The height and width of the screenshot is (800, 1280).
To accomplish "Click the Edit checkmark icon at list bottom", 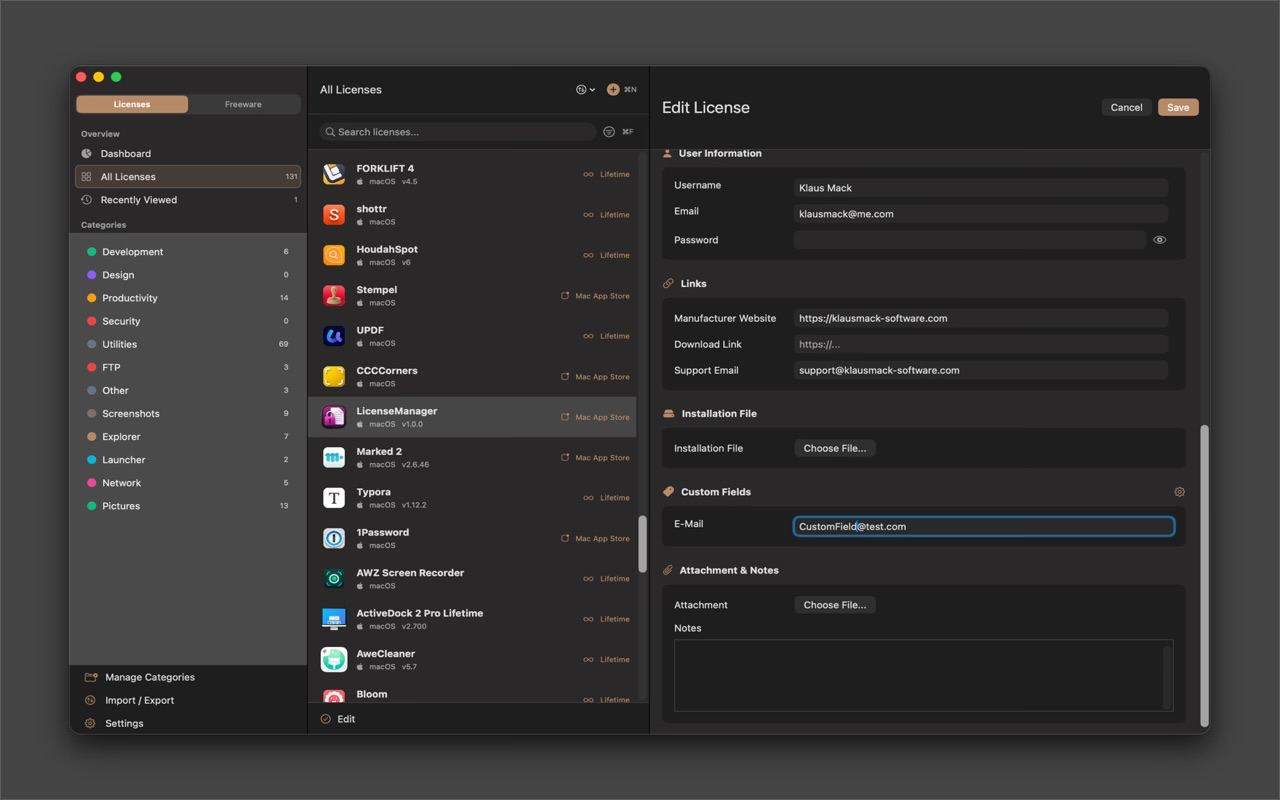I will click(326, 719).
